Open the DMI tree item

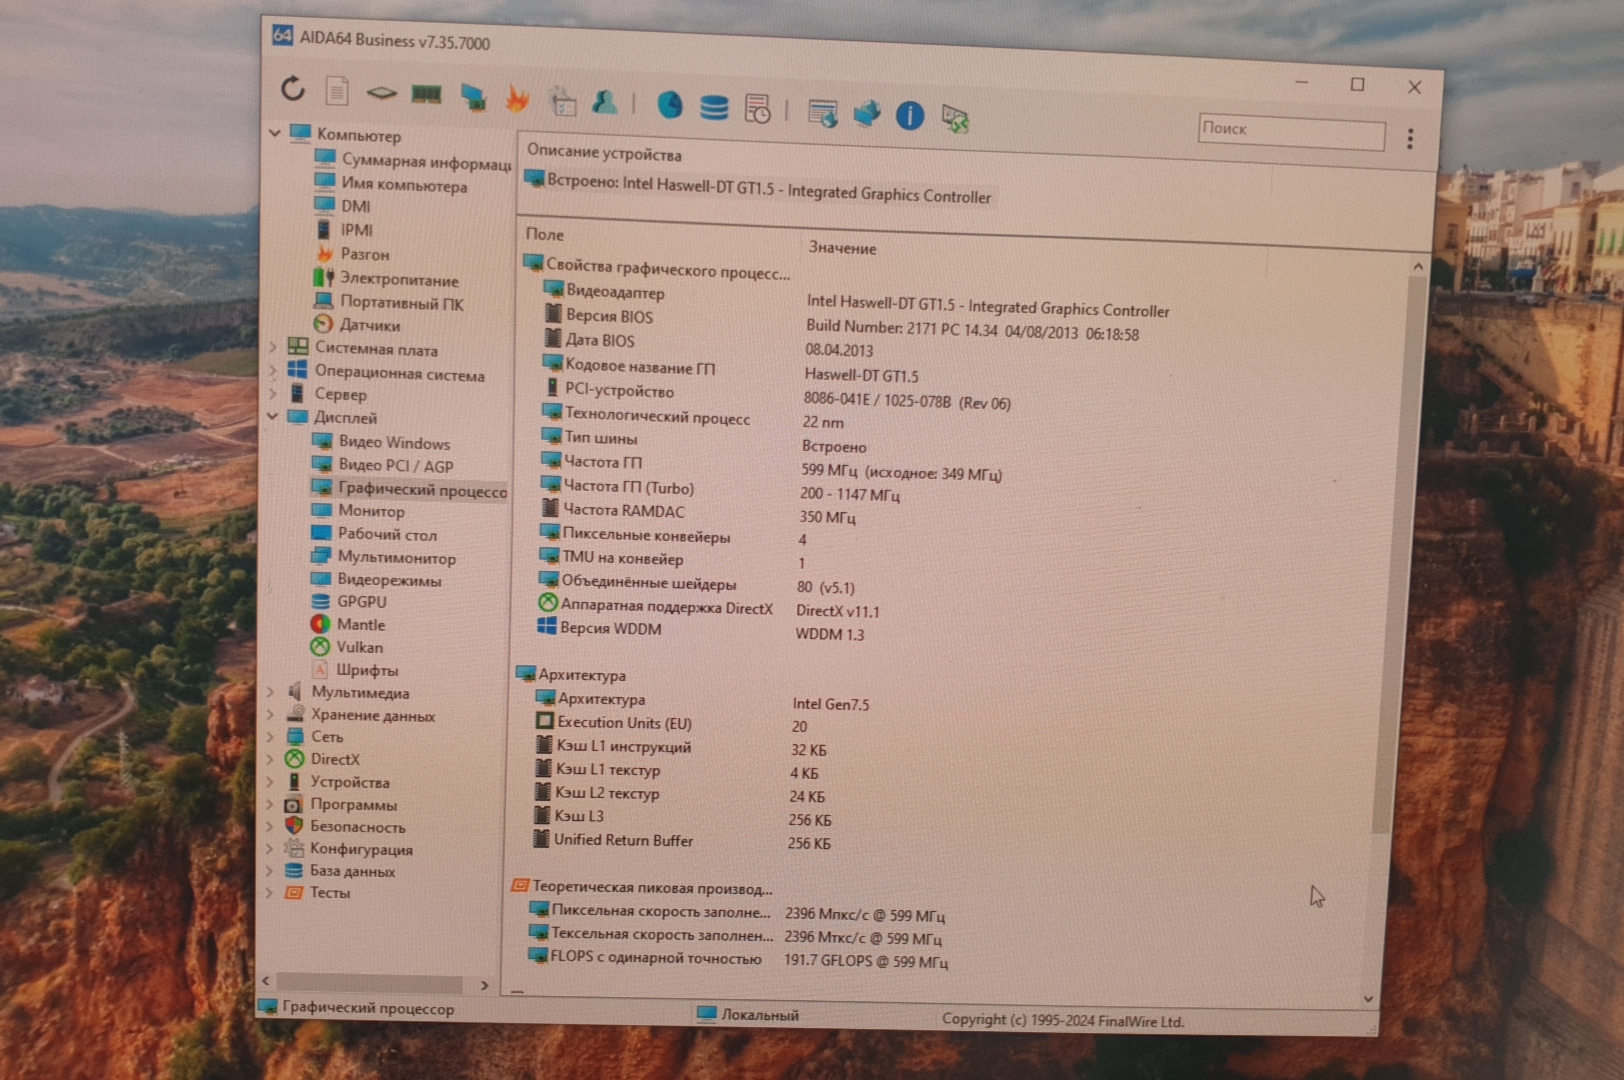point(342,205)
